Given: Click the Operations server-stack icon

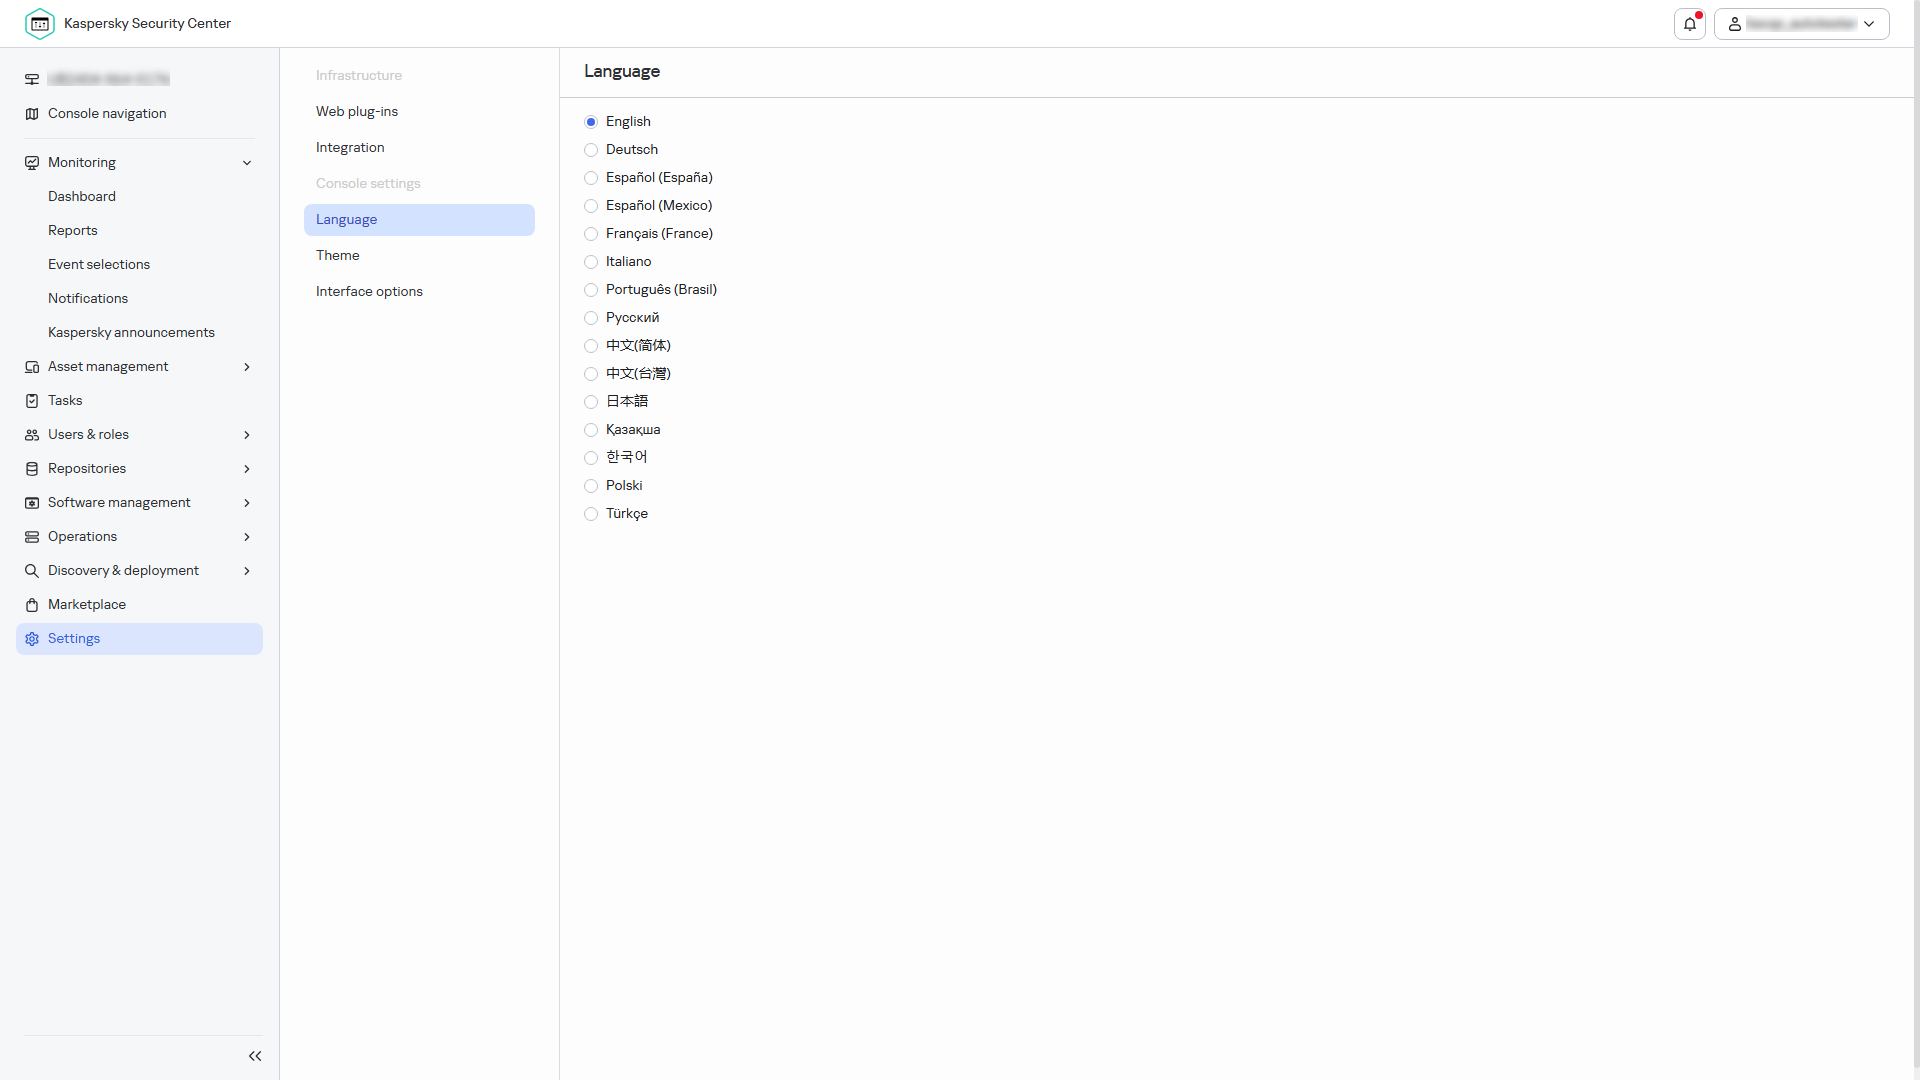Looking at the screenshot, I should 32,537.
